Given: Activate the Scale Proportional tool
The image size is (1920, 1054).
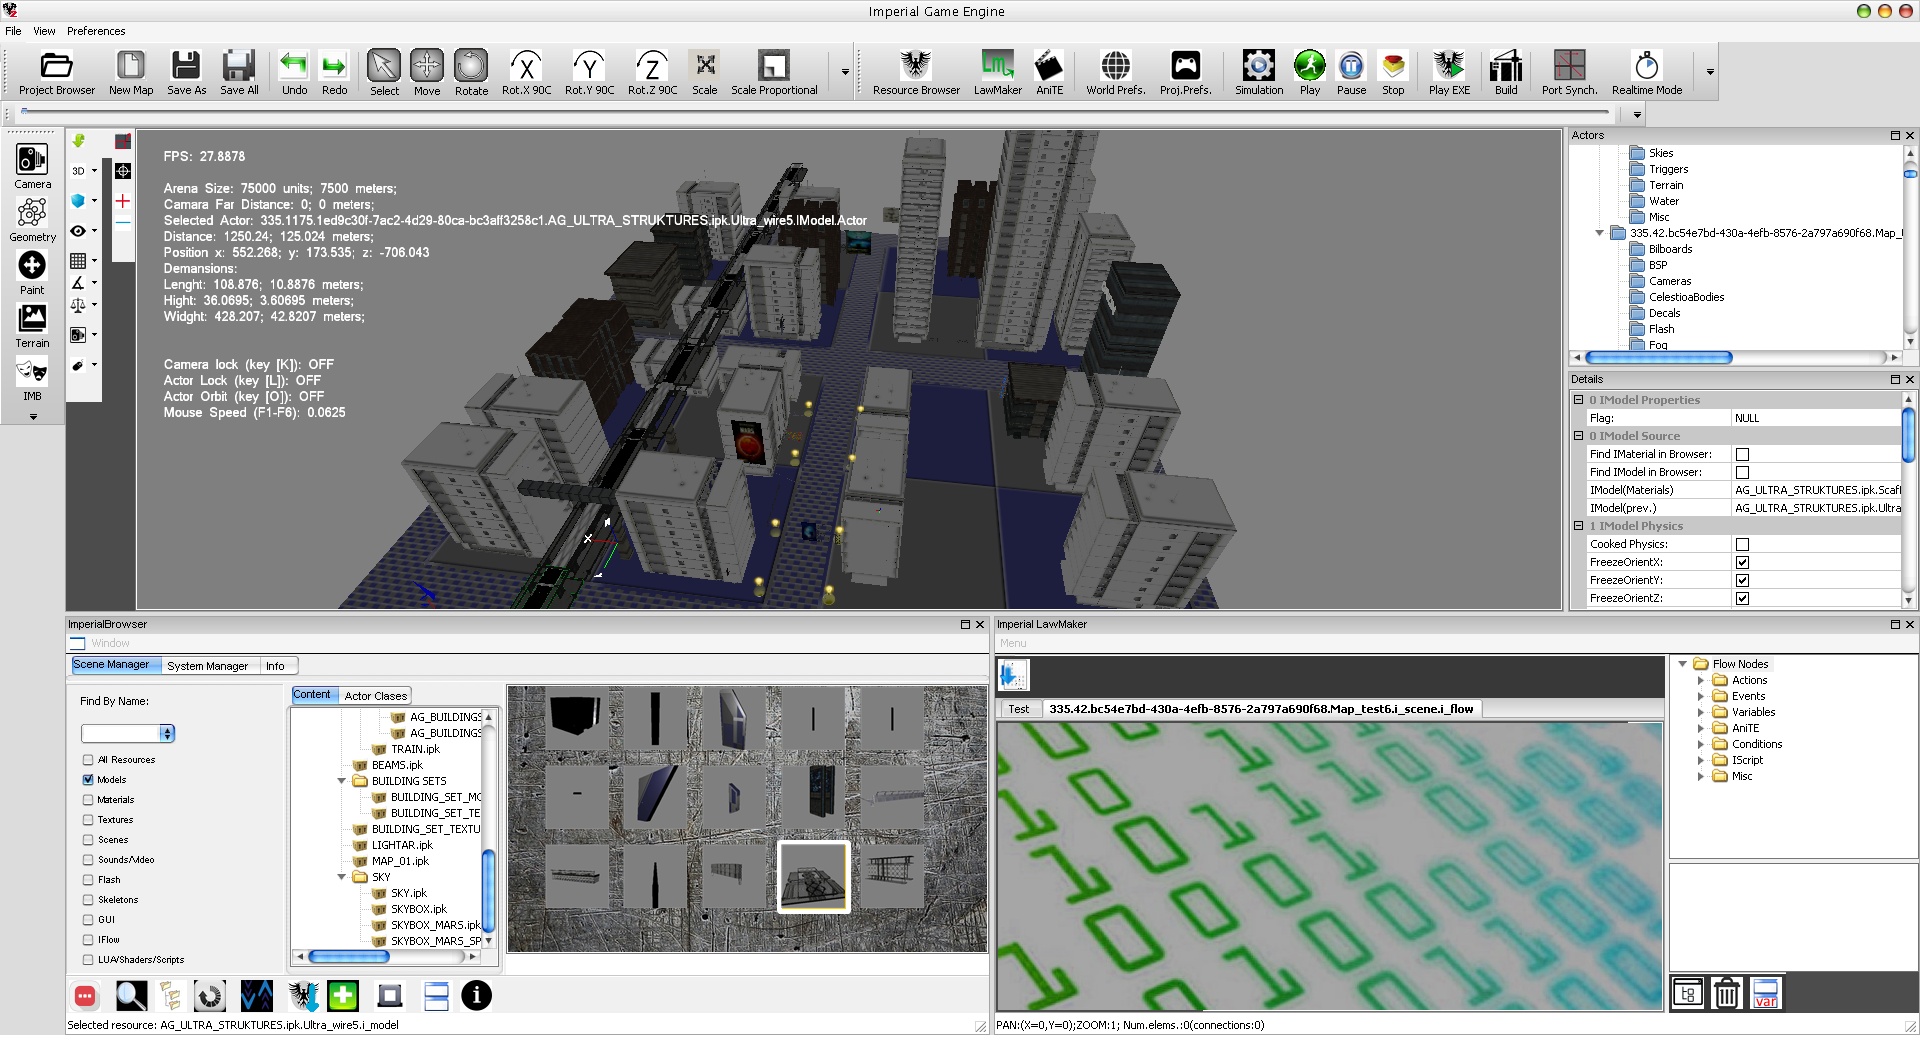Looking at the screenshot, I should click(x=773, y=73).
